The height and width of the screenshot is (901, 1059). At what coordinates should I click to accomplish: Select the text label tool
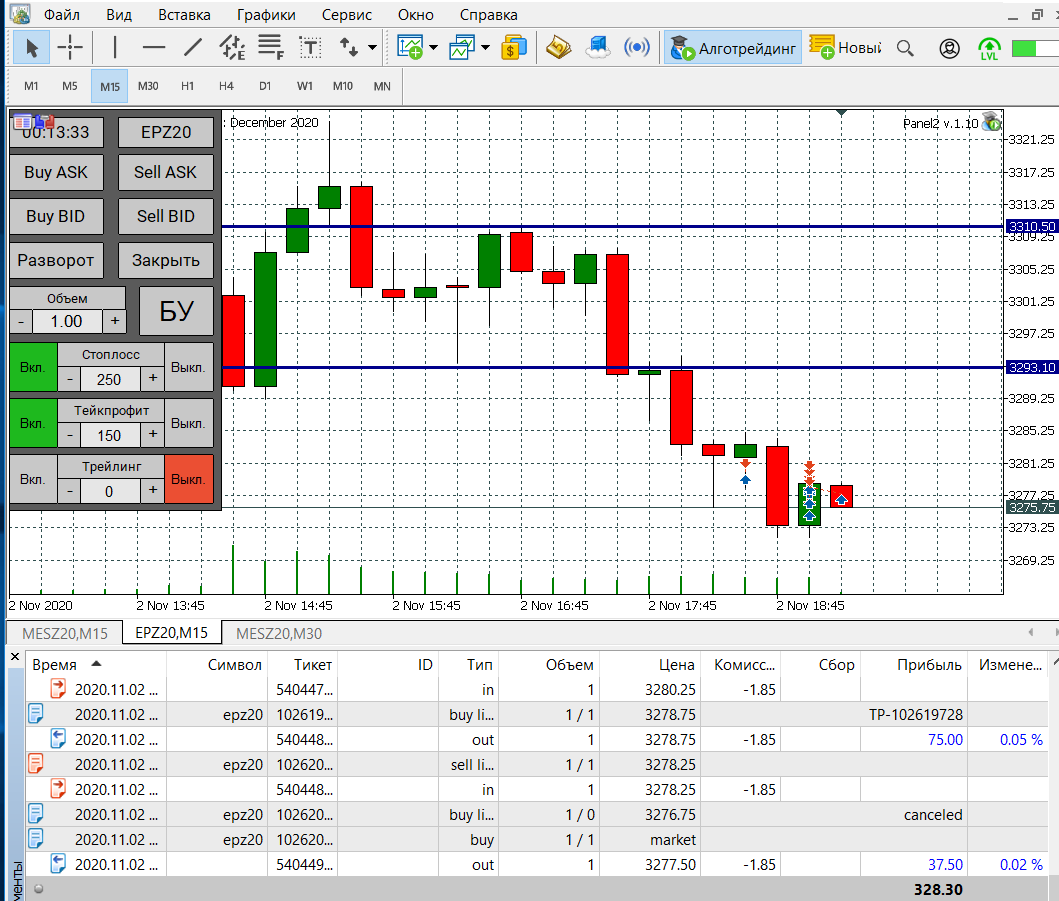310,47
